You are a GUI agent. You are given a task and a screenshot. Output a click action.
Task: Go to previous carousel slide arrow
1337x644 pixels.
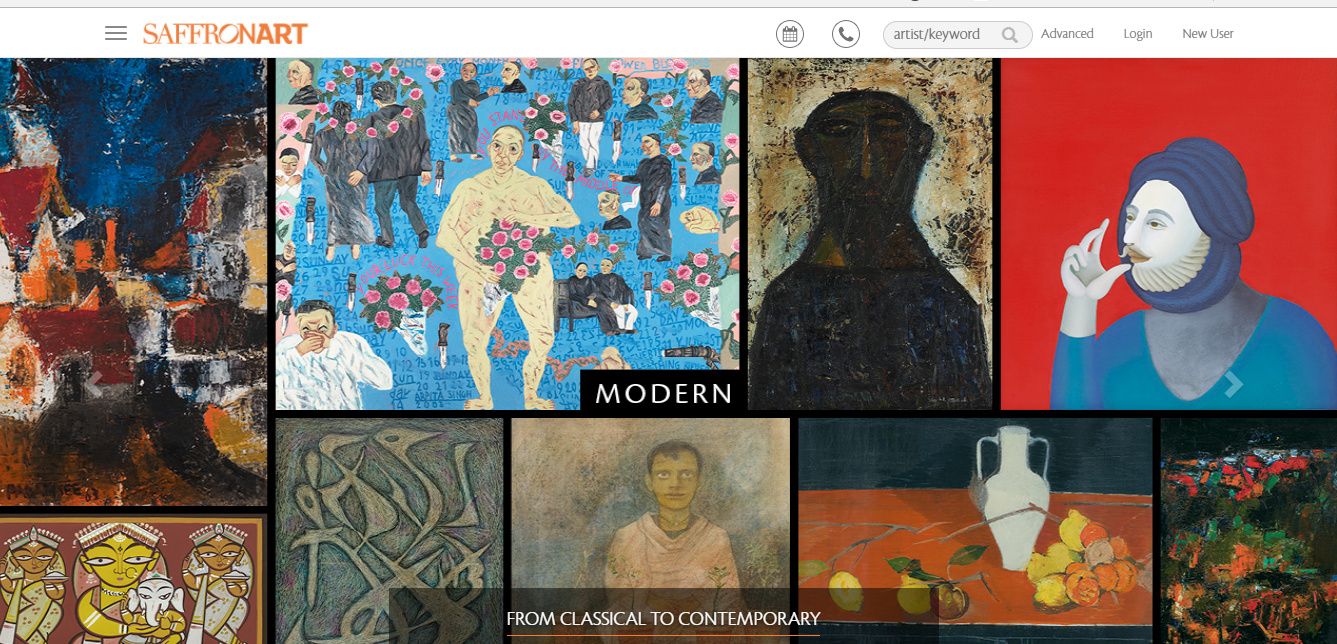coord(95,384)
